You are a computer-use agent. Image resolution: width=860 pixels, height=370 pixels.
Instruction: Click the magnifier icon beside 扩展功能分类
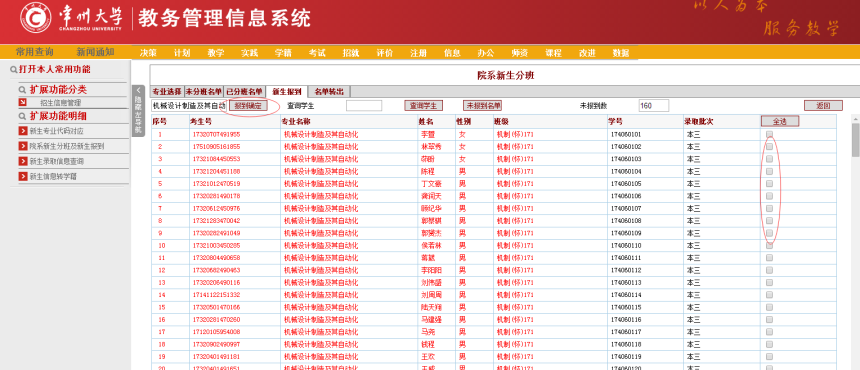tap(22, 90)
